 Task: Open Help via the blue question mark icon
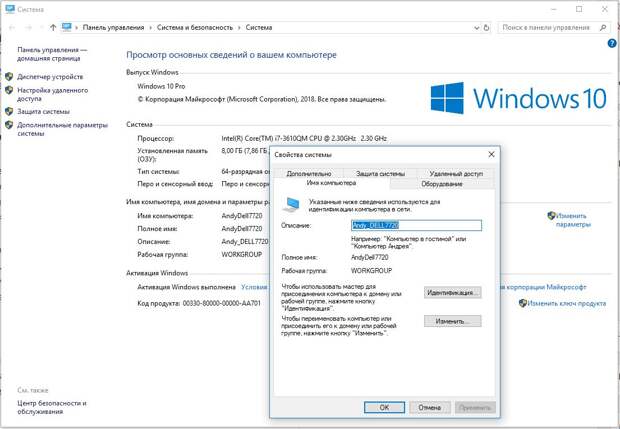tap(612, 43)
